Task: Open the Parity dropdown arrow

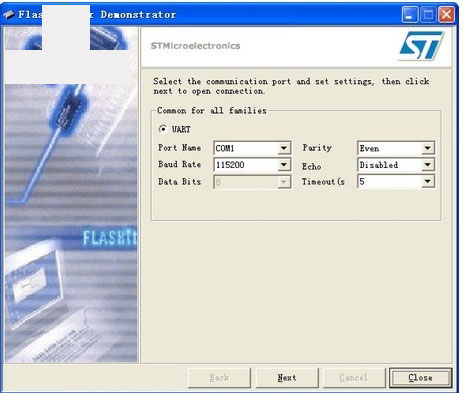Action: 427,148
